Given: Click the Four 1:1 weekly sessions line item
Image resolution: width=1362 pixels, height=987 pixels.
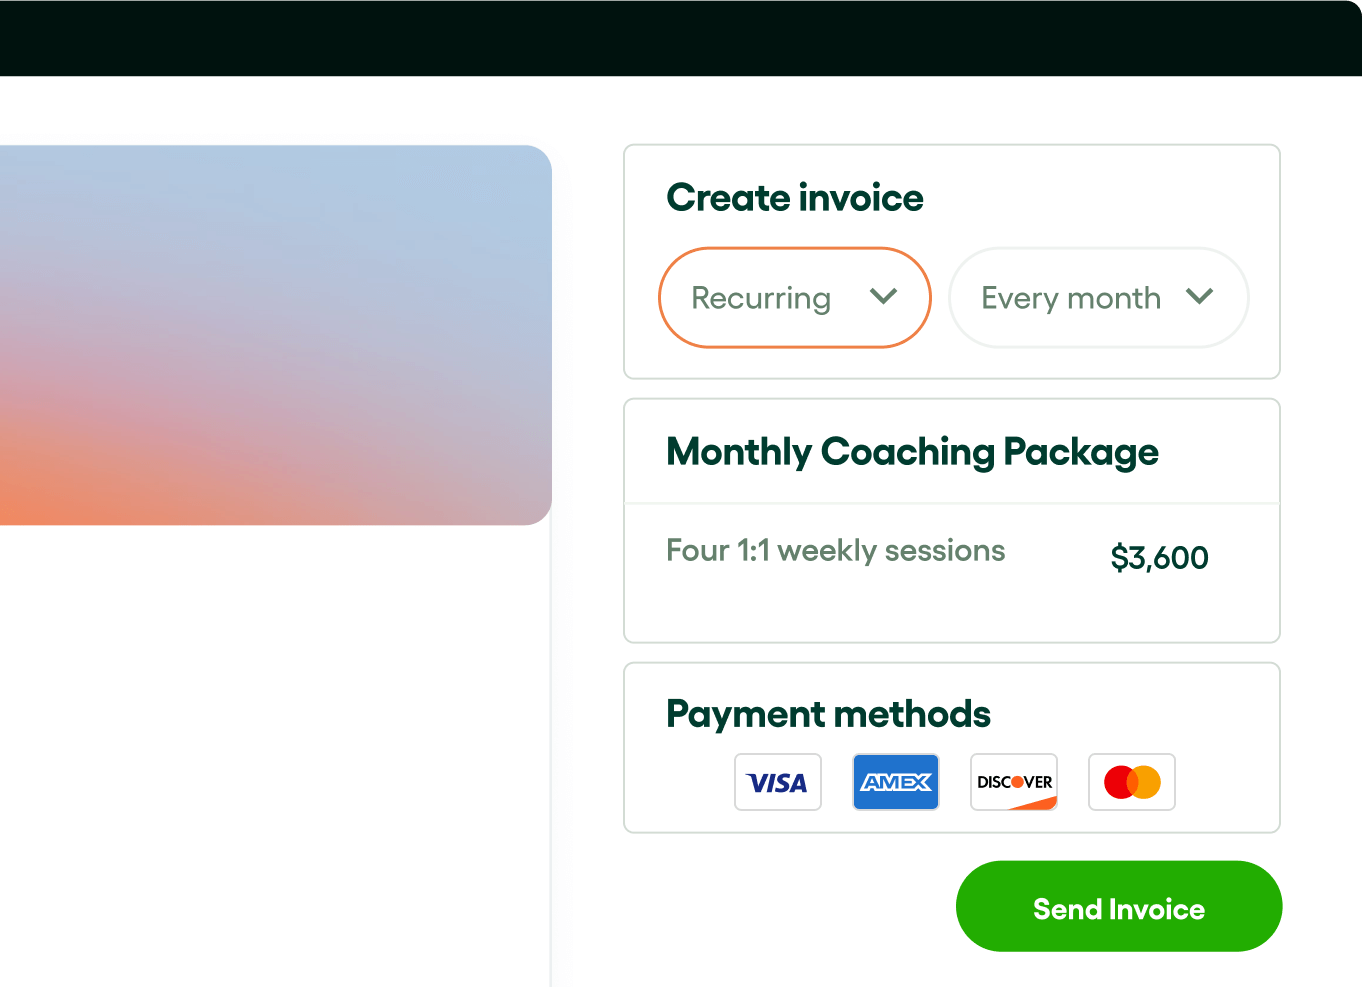Looking at the screenshot, I should tap(835, 550).
